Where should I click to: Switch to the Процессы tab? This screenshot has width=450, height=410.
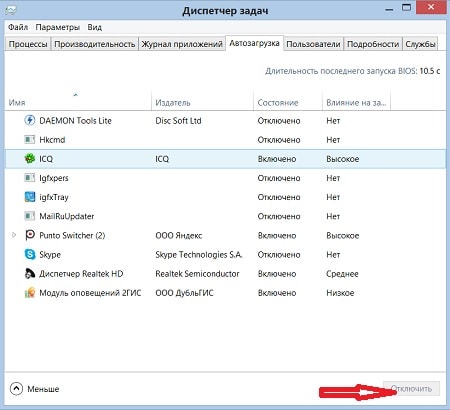click(28, 44)
